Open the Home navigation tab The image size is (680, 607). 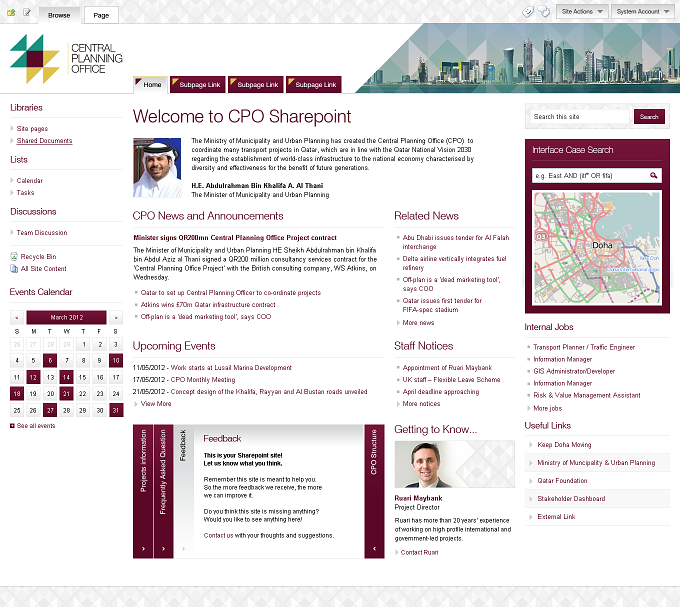[150, 85]
